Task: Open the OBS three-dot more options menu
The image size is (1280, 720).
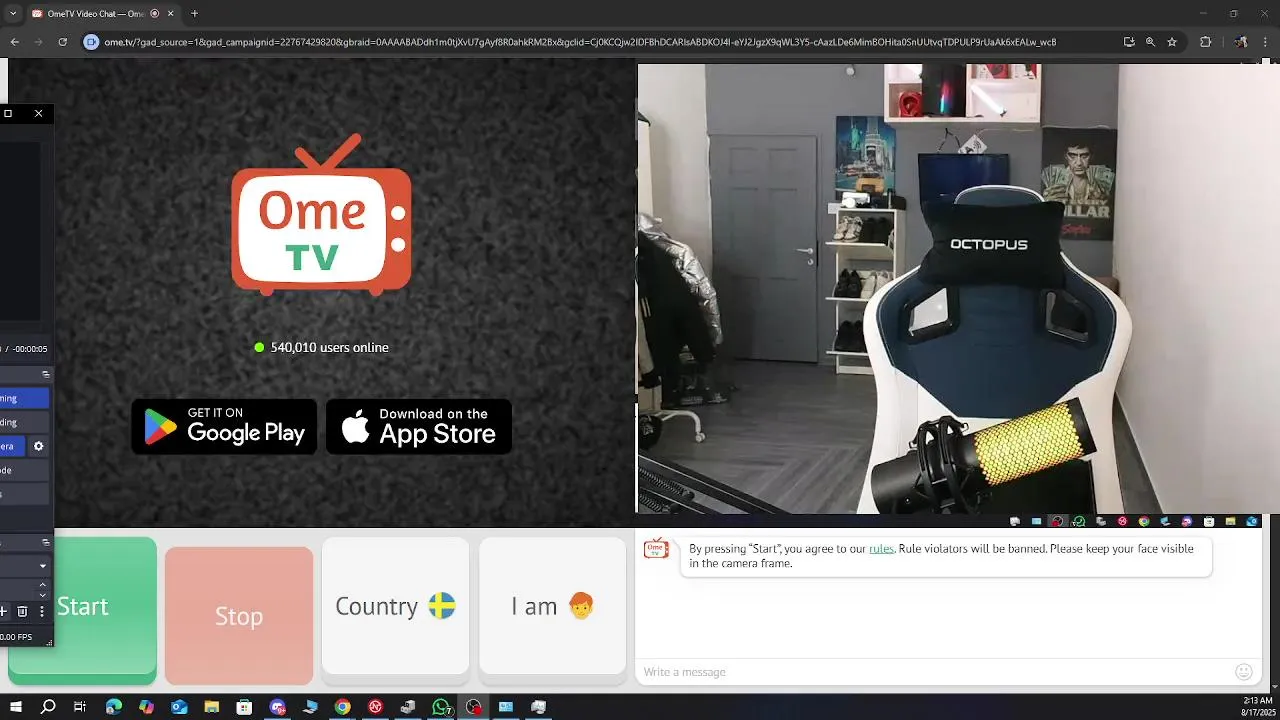Action: coord(42,611)
